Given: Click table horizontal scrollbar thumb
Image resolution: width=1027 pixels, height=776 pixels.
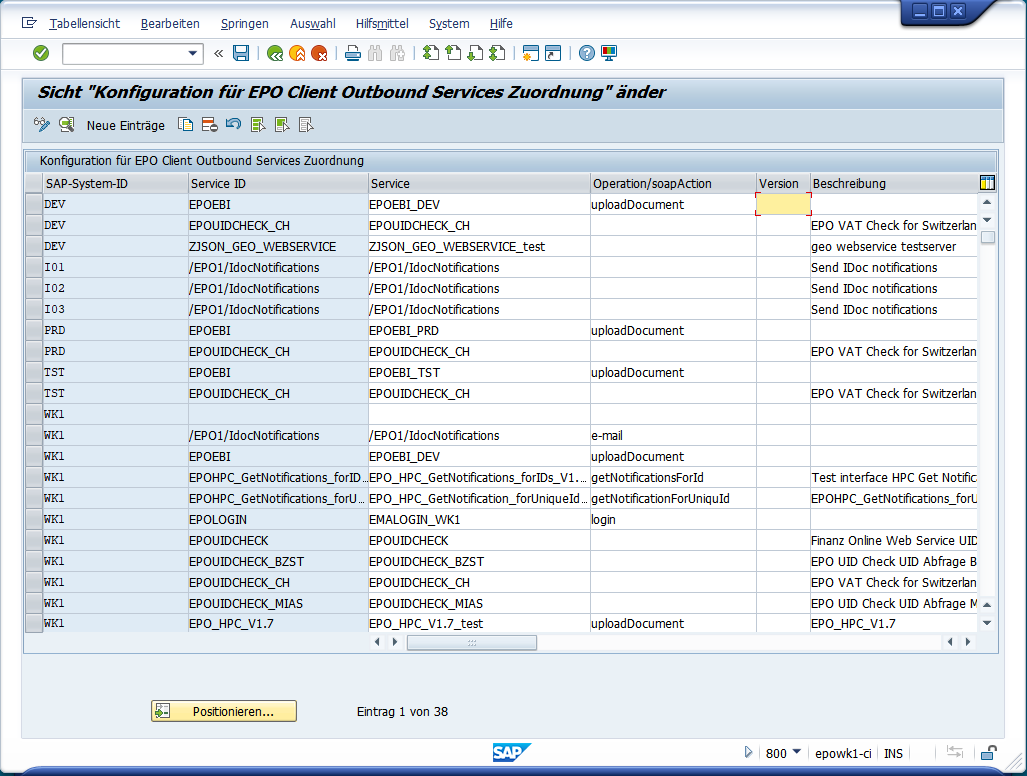Looking at the screenshot, I should 472,642.
